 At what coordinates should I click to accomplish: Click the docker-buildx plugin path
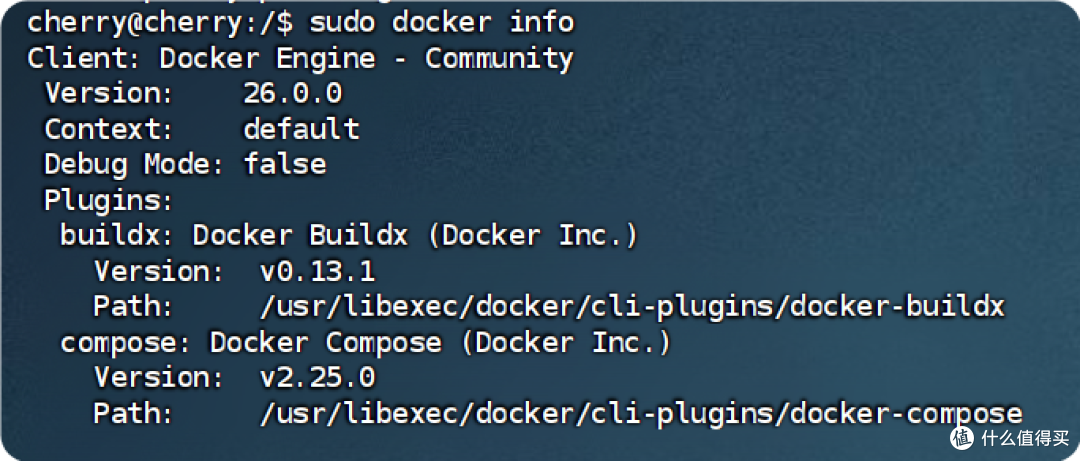click(x=631, y=306)
